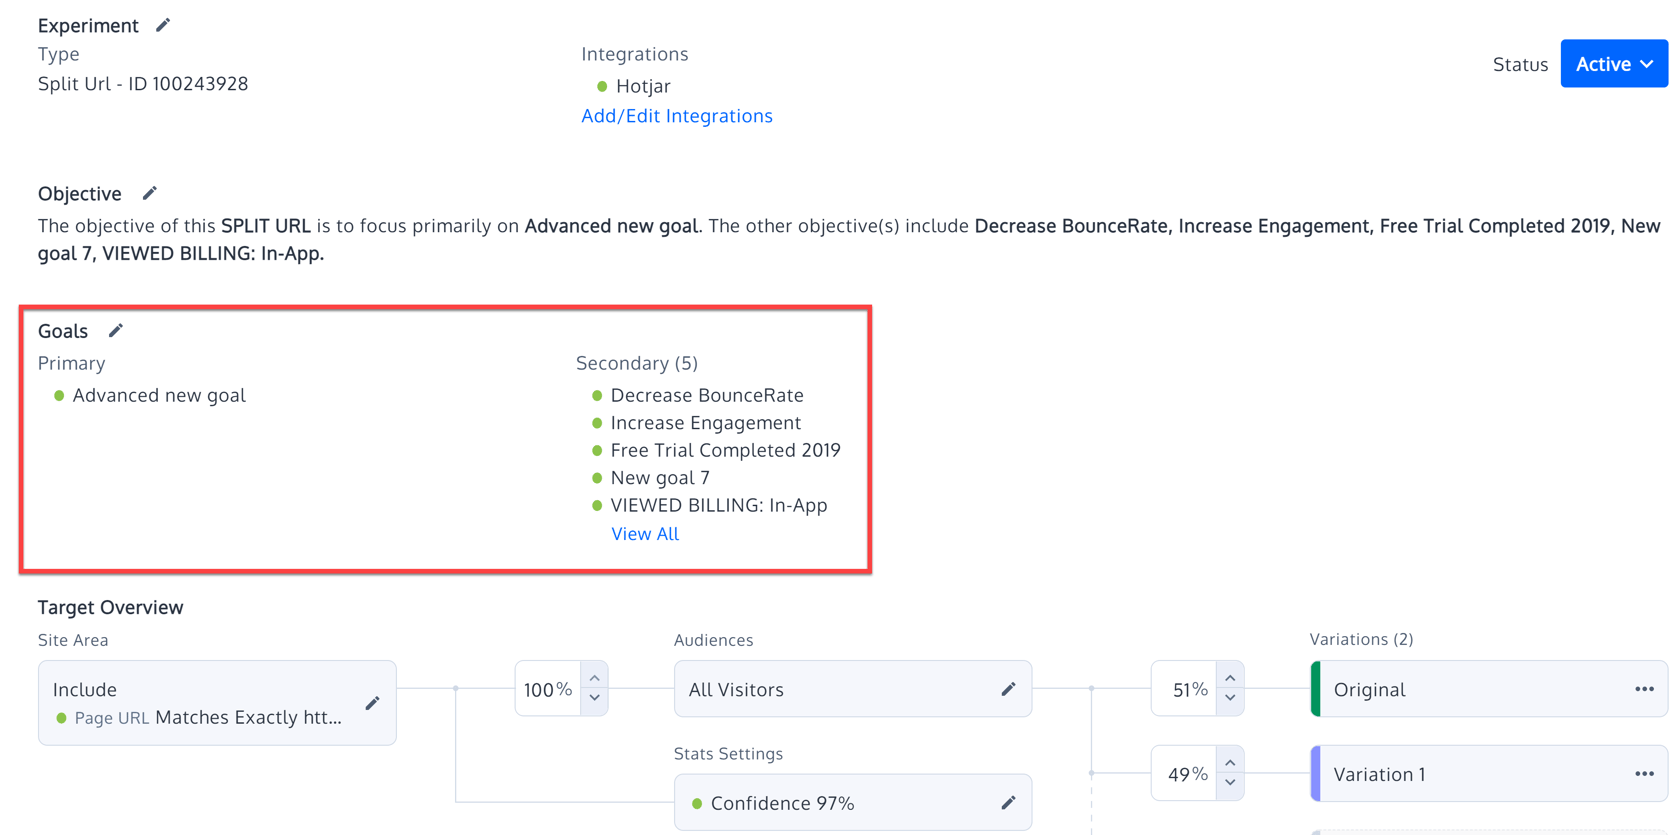The height and width of the screenshot is (835, 1675).
Task: Click the 51% traffic input field
Action: [1185, 689]
